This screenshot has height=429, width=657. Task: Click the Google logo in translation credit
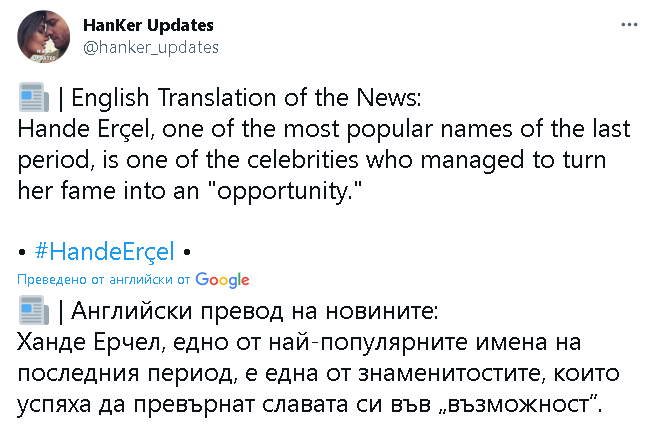223,280
